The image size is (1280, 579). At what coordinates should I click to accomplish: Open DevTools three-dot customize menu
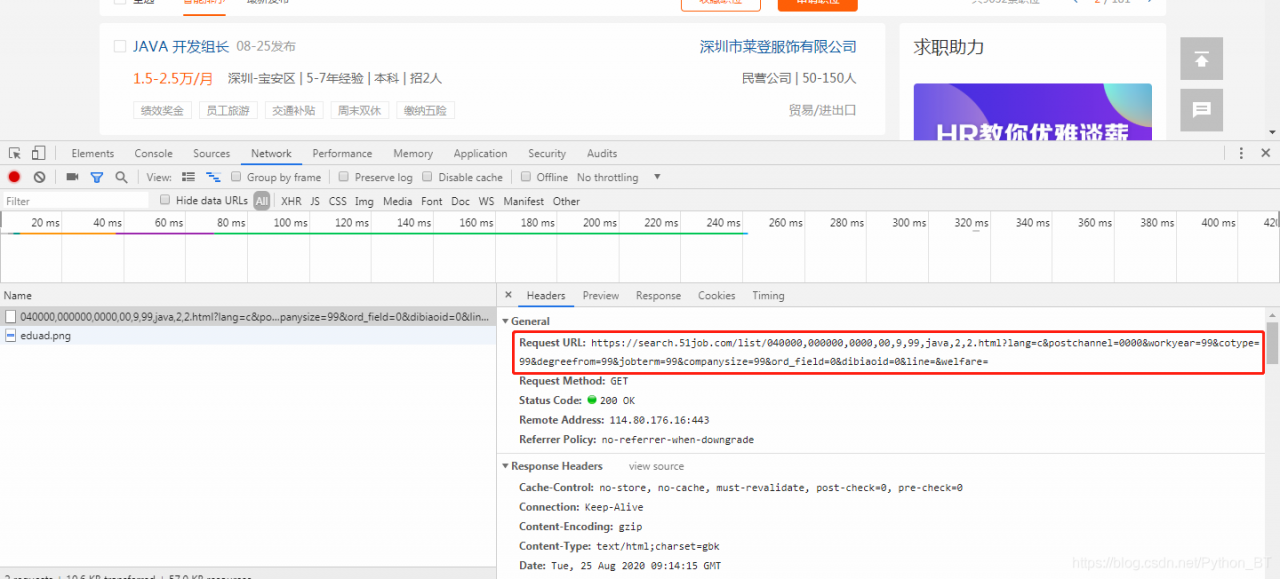point(1241,153)
